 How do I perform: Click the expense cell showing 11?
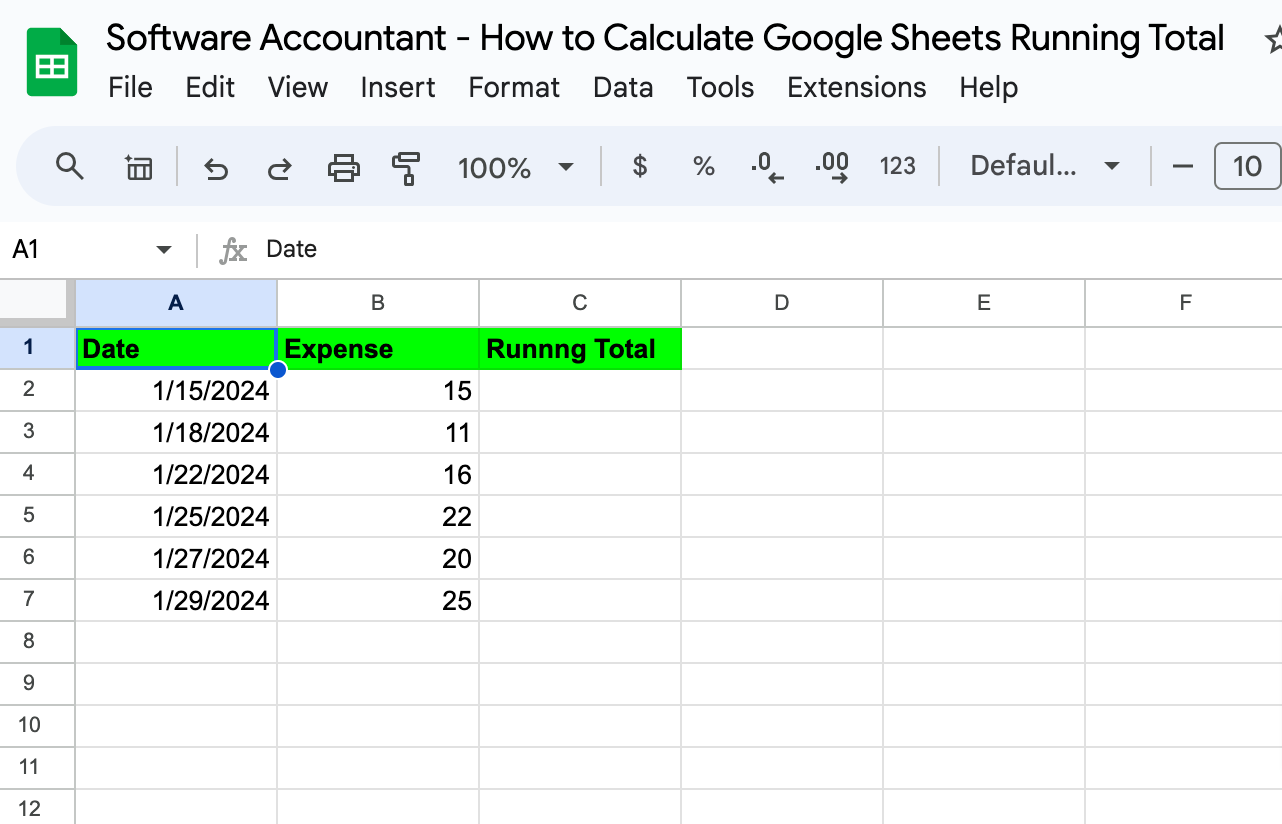[x=378, y=433]
